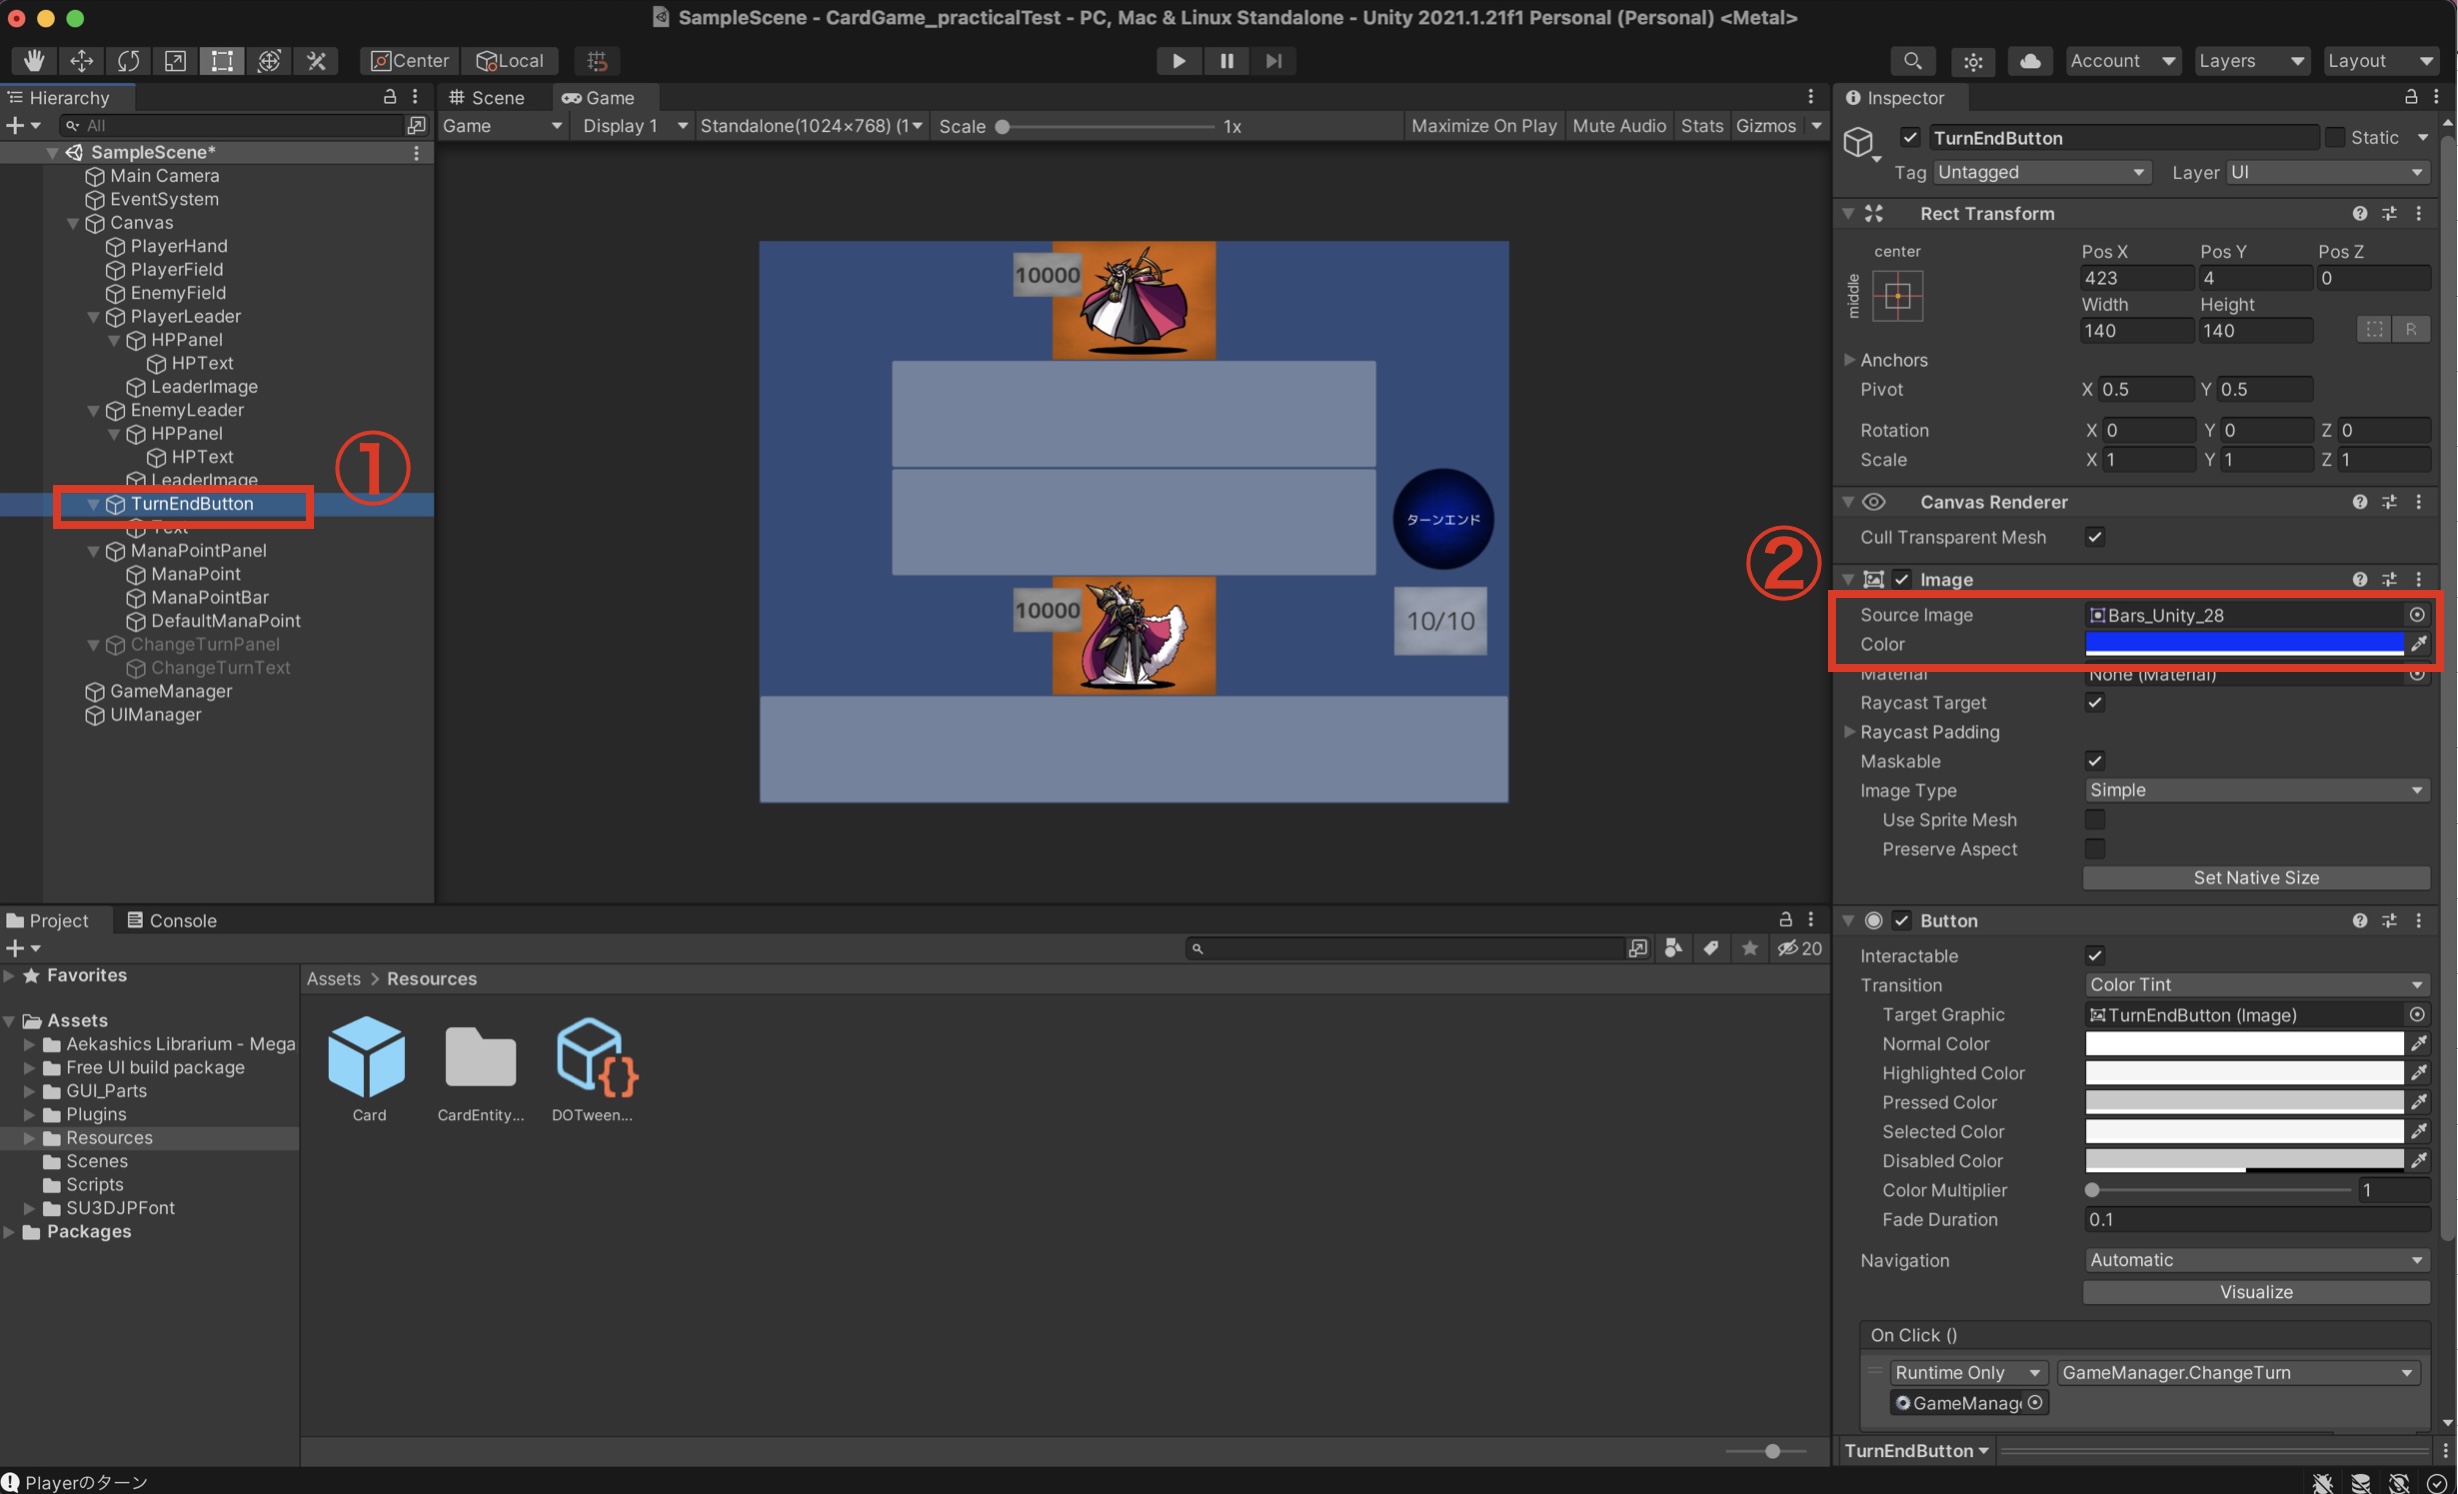
Task: Click the Set Native Size button
Action: [x=2255, y=878]
